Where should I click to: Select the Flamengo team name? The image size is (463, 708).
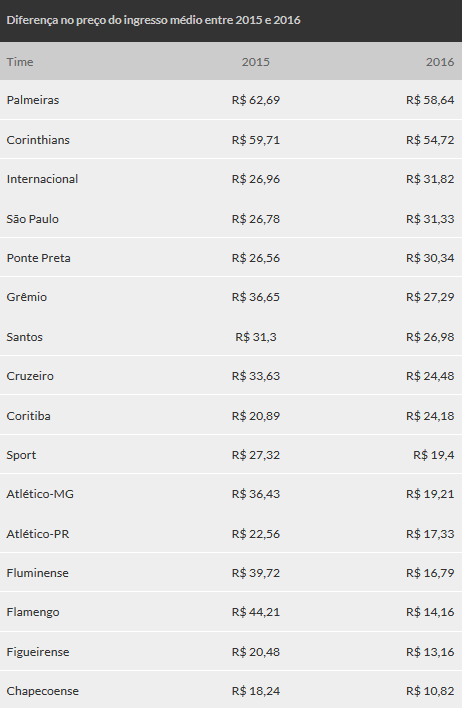33,612
